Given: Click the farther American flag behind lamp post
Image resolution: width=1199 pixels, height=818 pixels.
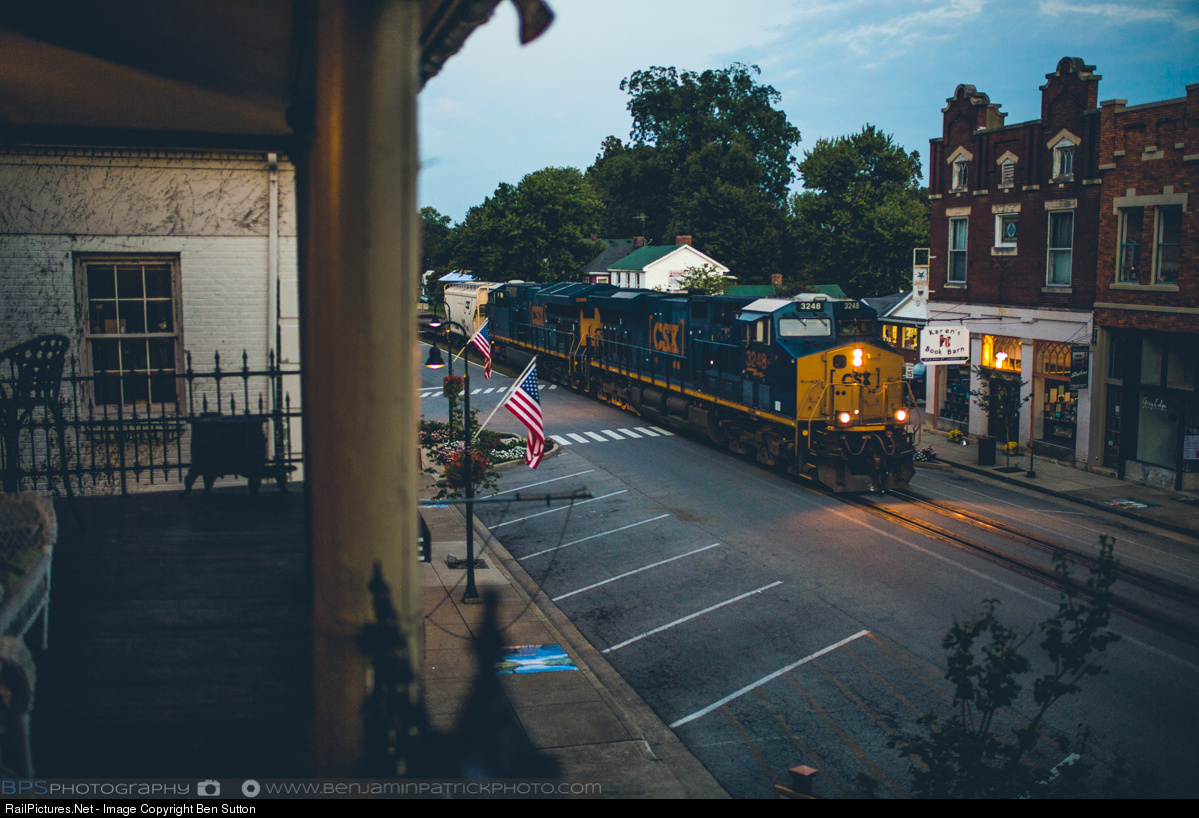Looking at the screenshot, I should point(482,347).
